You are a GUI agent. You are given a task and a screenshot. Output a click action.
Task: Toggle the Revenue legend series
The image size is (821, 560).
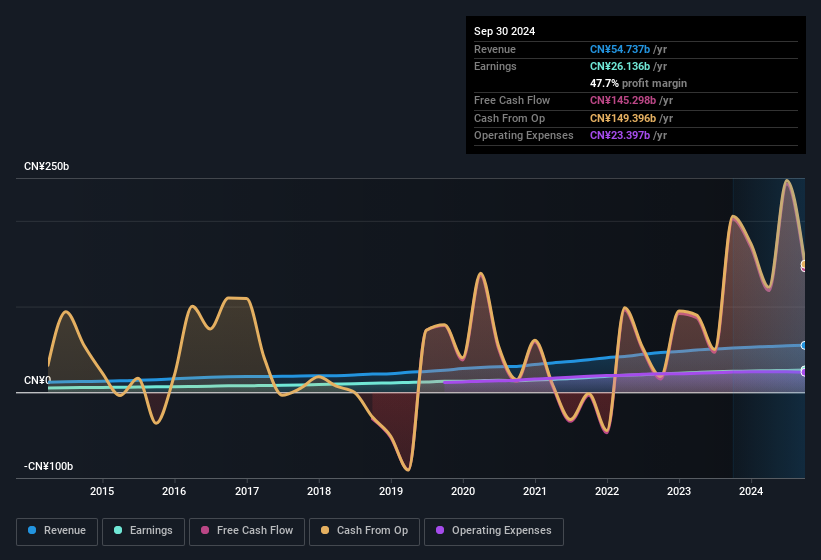[57, 531]
